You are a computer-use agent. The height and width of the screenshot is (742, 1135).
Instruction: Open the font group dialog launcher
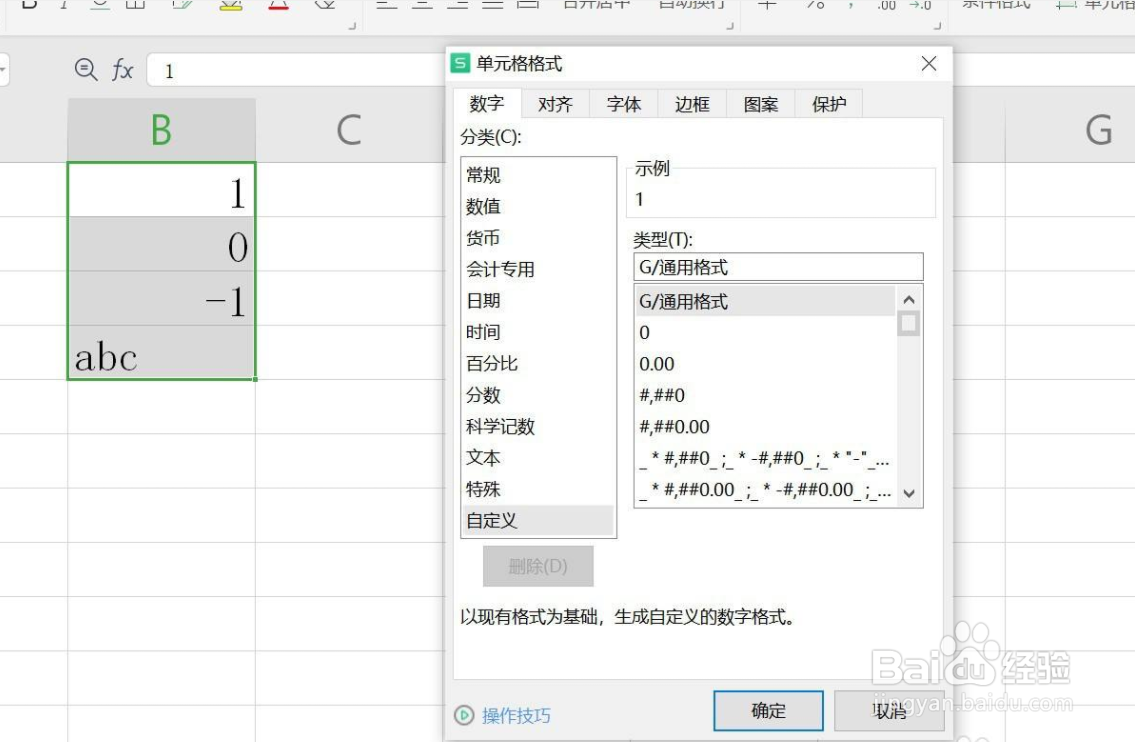(x=353, y=26)
